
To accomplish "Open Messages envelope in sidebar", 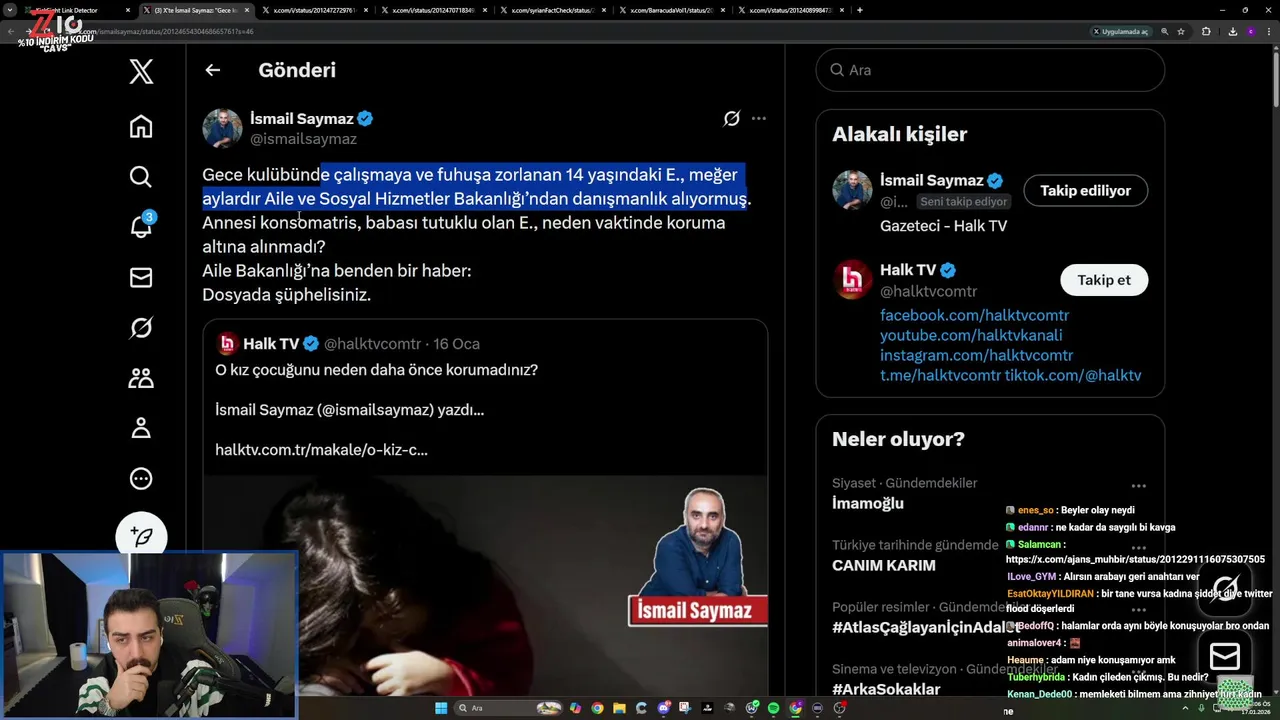I will coord(141,278).
